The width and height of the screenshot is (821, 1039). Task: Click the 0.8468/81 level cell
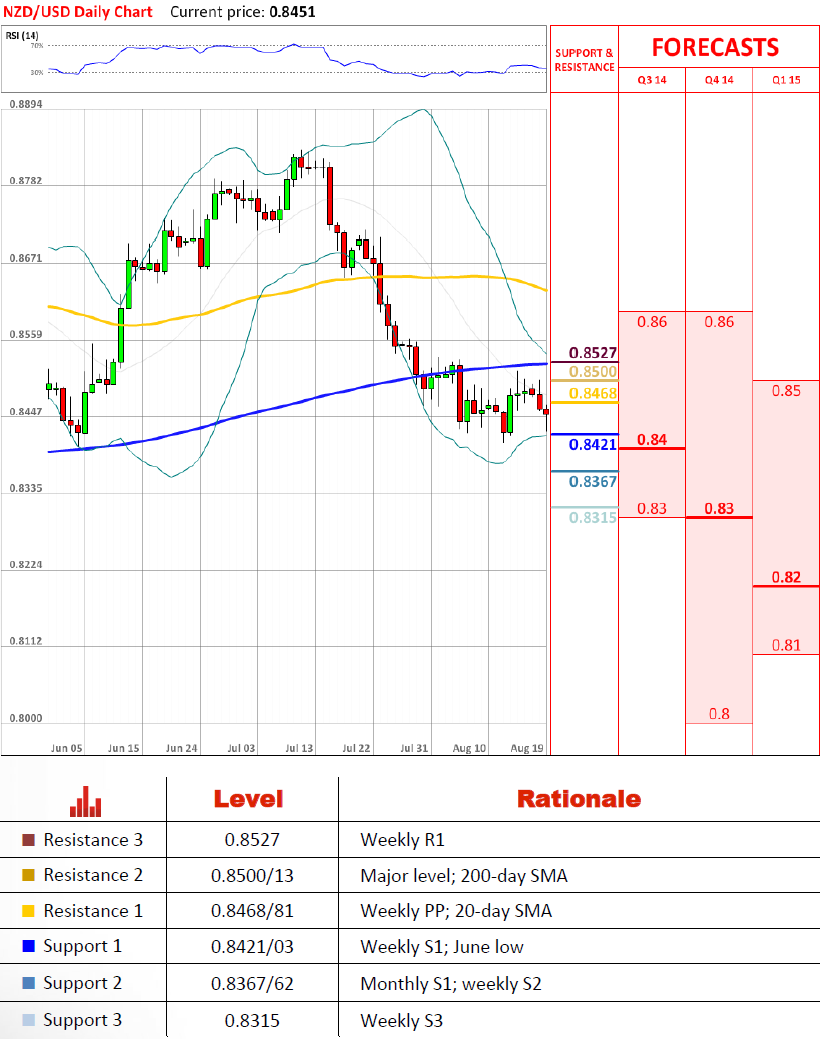[252, 911]
